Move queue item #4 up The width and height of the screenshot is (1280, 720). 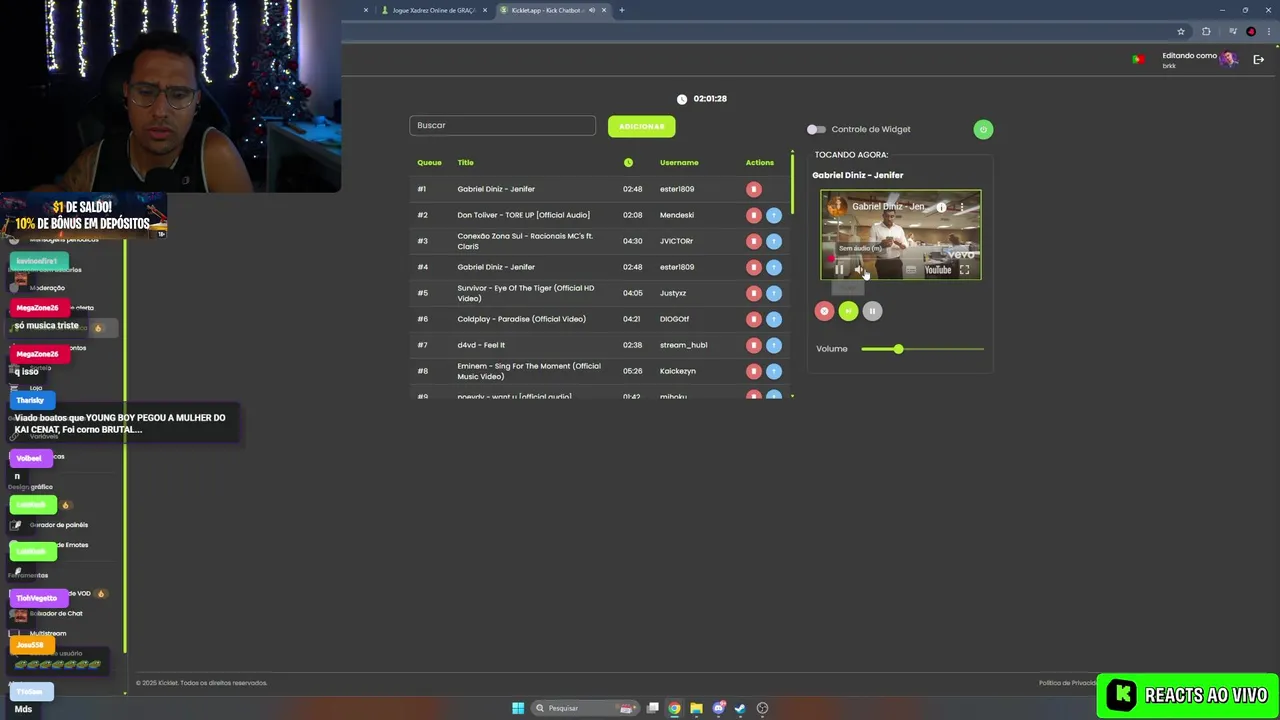[774, 267]
